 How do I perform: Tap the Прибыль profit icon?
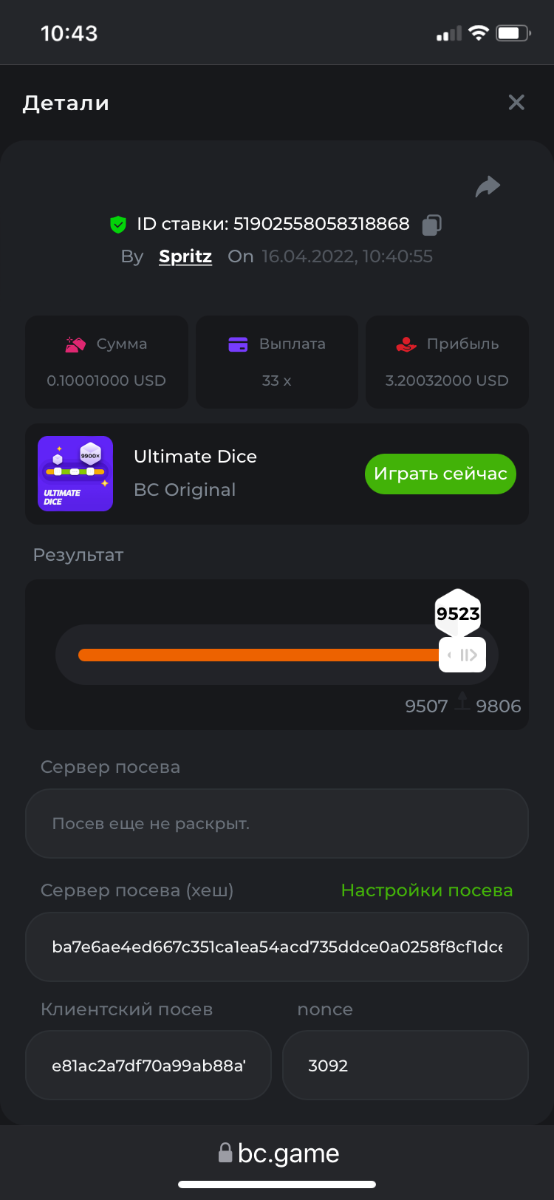405,344
